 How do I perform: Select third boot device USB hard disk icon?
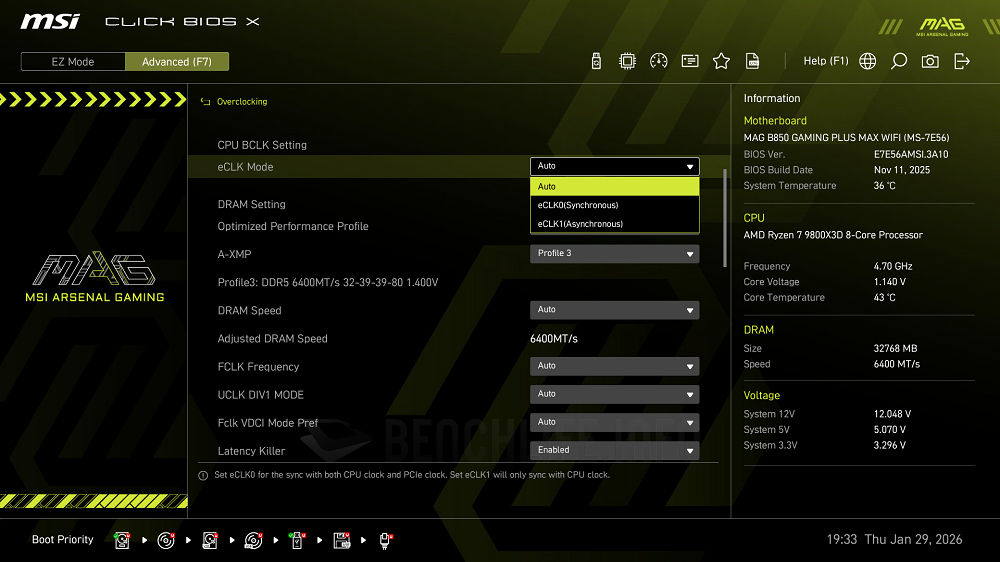[x=210, y=540]
